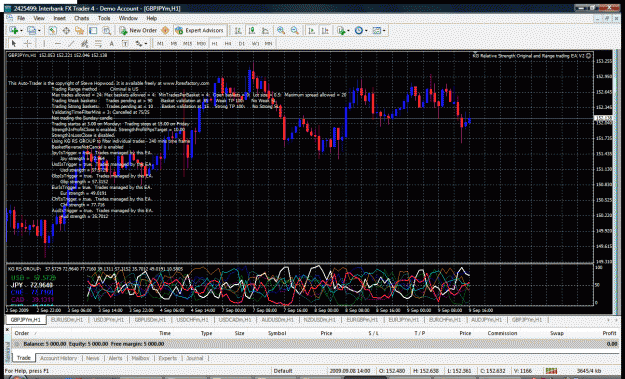This screenshot has height=379, width=625.
Task: Select H4 timeframe
Action: tap(228, 43)
